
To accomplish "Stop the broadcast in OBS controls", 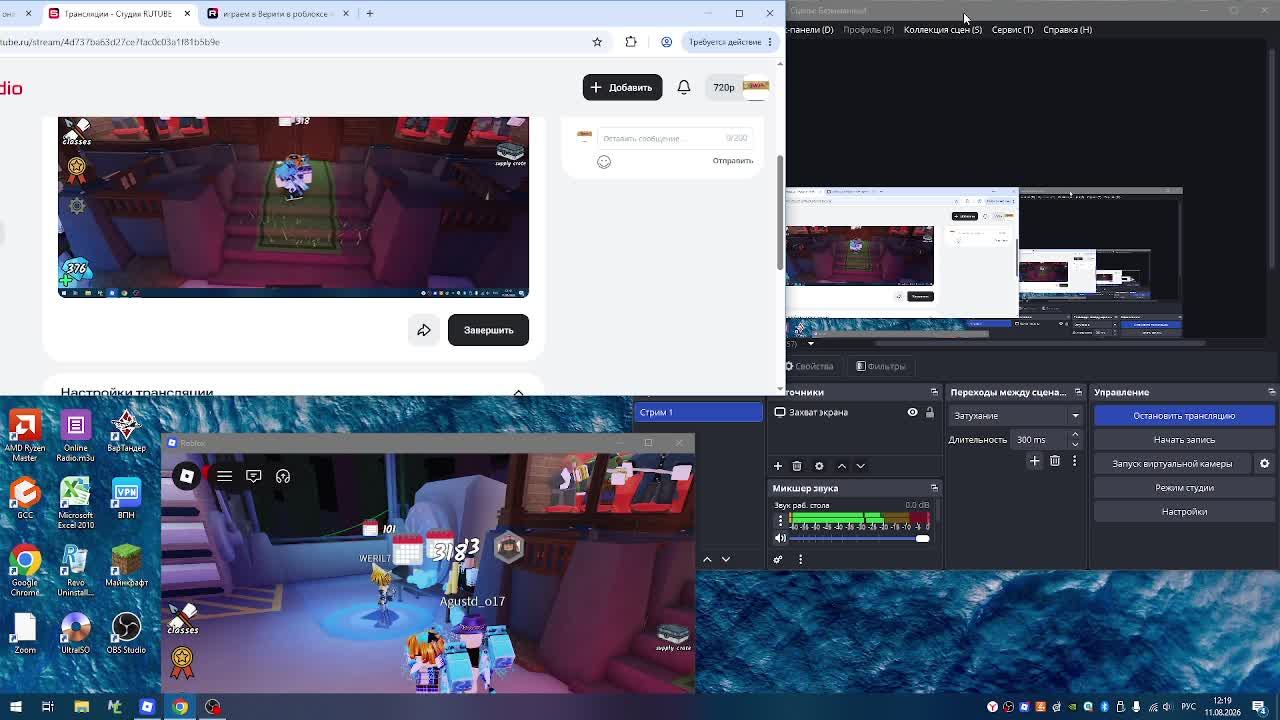I will (1184, 416).
